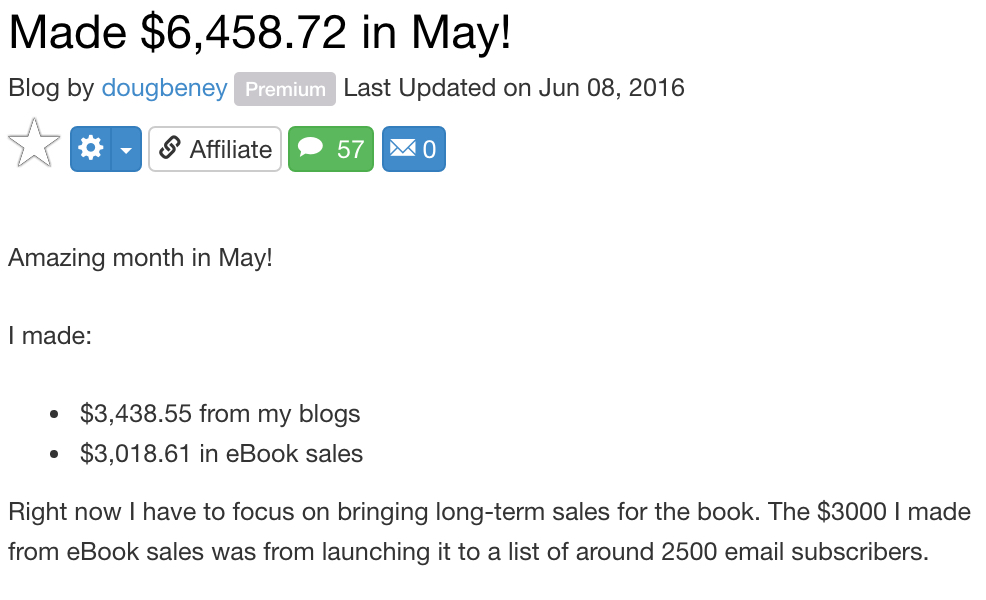Click the 'I made:' text
The image size is (986, 600).
(x=50, y=336)
